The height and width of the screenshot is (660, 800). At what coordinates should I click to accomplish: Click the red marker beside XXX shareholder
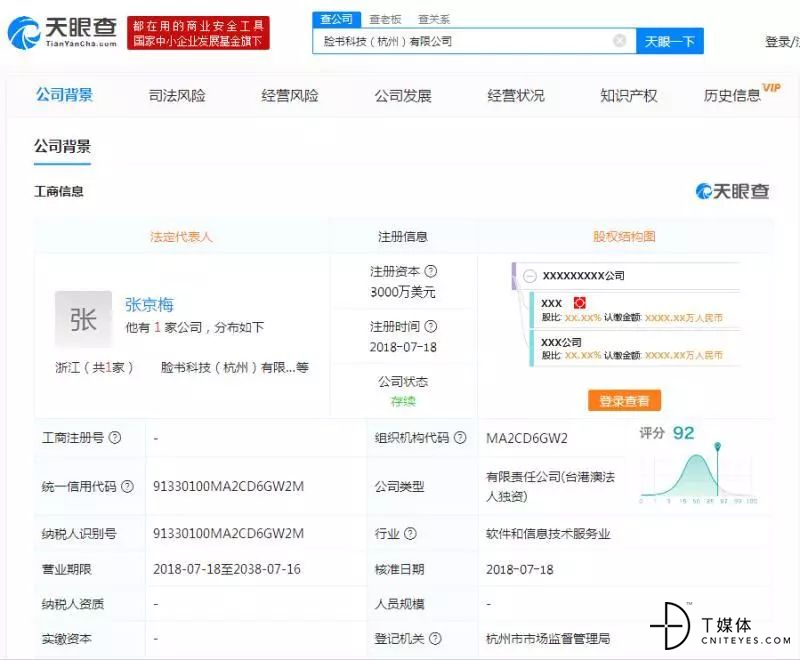click(580, 303)
